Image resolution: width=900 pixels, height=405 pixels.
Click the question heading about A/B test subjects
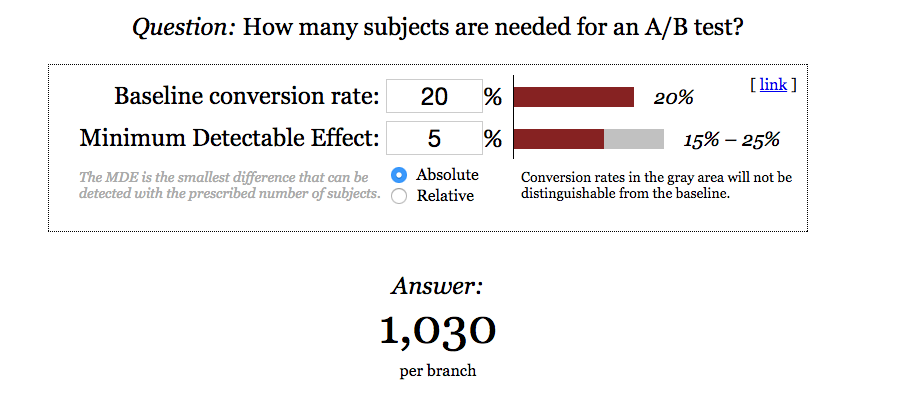pos(437,27)
